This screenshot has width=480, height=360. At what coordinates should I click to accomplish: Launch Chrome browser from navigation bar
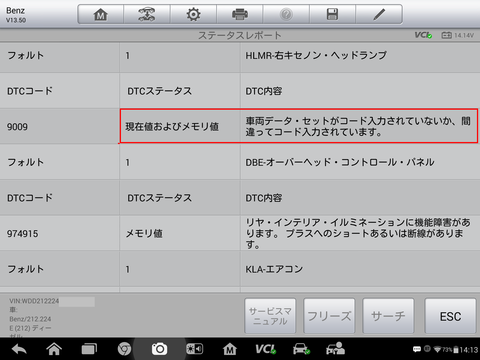124,349
